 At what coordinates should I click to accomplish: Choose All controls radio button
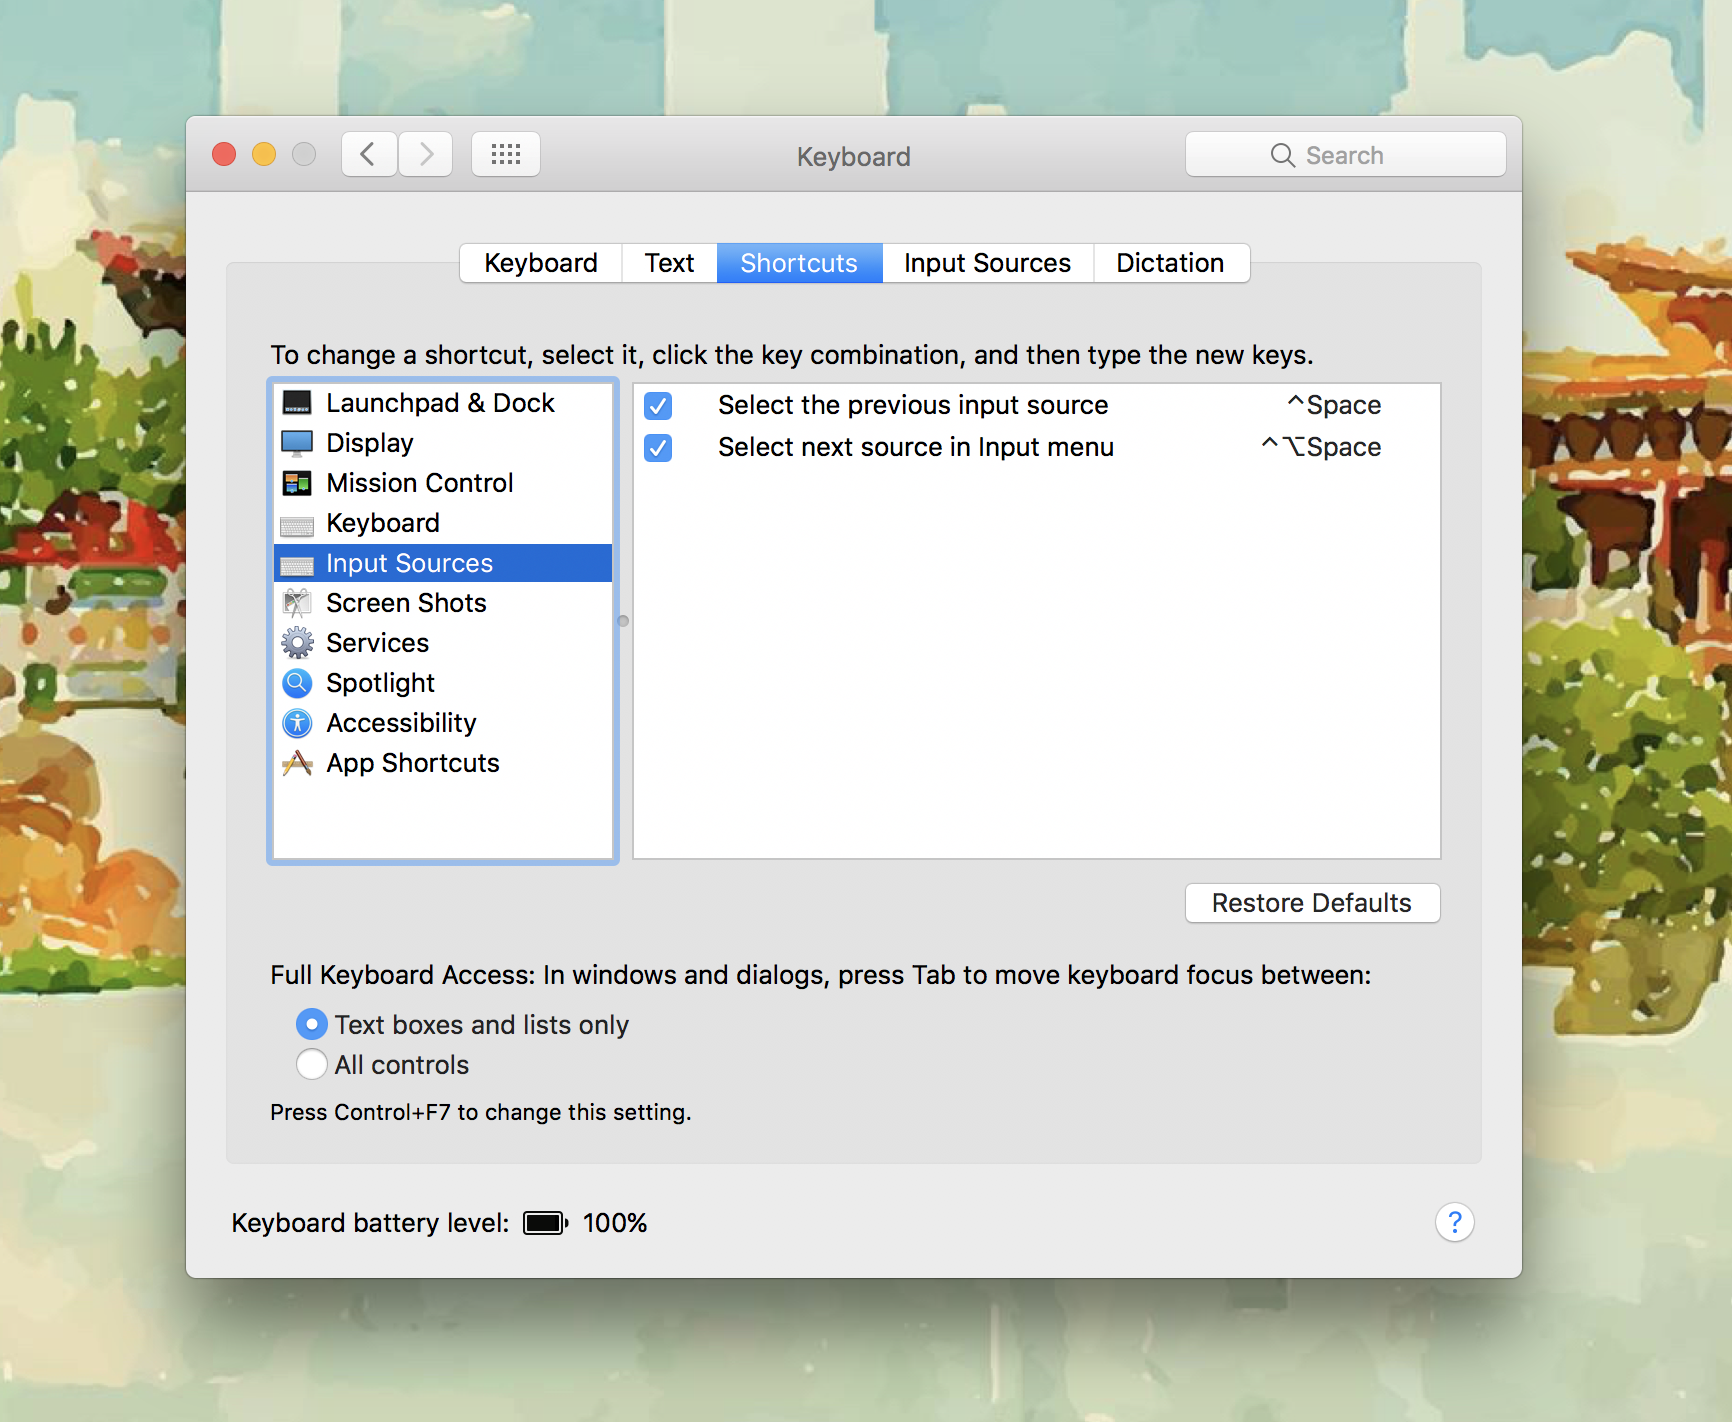pyautogui.click(x=312, y=1064)
